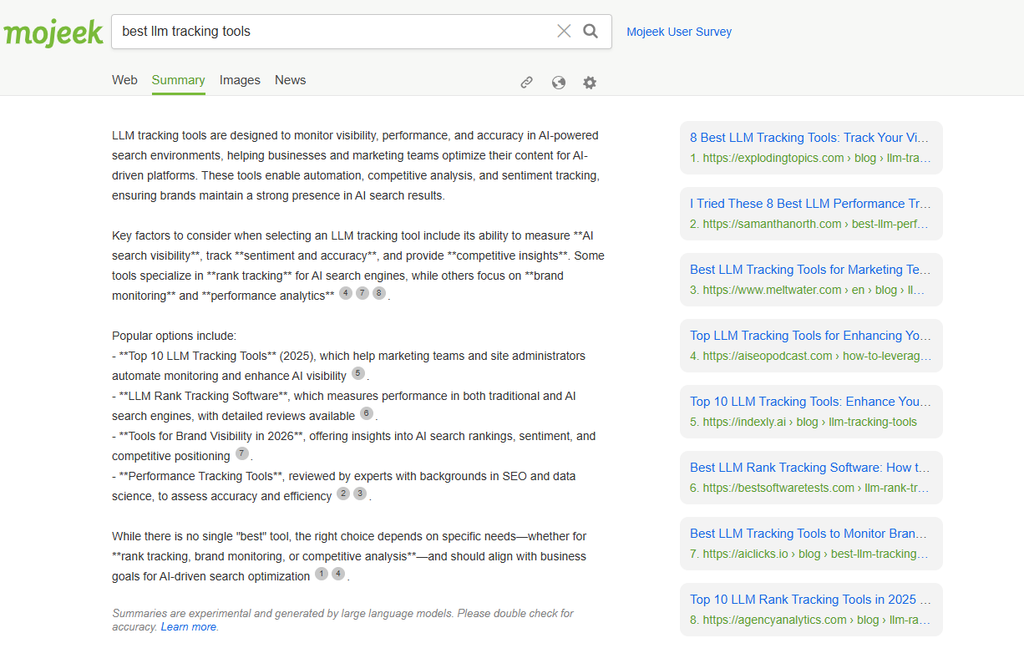Screen dimensions: 1024x668
Task: Select the Summary tab
Action: click(x=178, y=80)
